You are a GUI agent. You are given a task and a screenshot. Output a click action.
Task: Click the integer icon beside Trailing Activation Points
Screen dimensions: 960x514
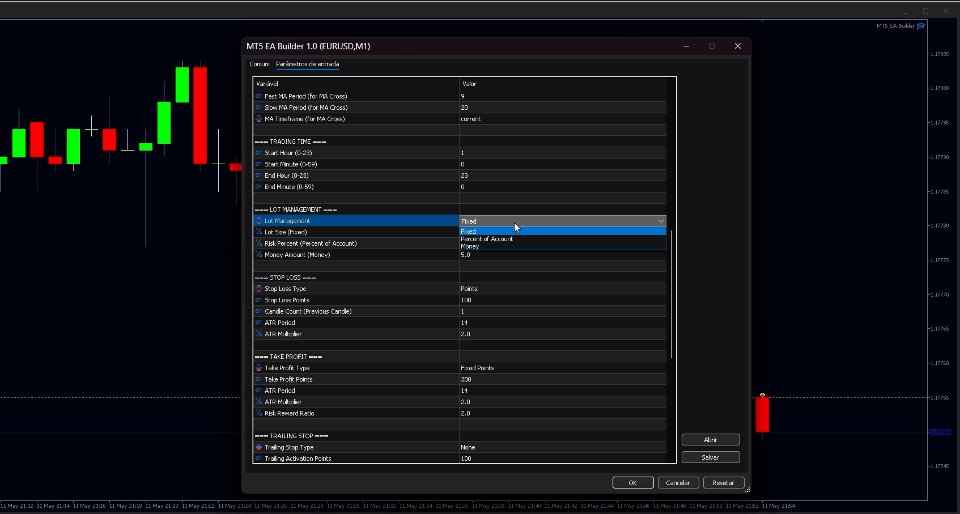tap(258, 459)
